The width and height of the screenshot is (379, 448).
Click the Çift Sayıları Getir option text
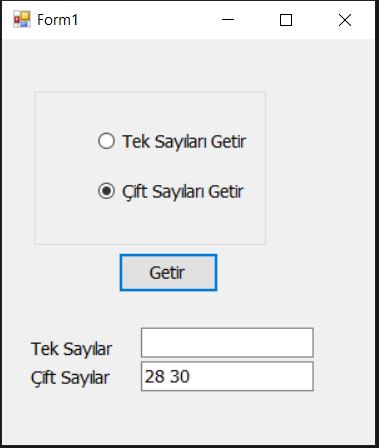(183, 192)
